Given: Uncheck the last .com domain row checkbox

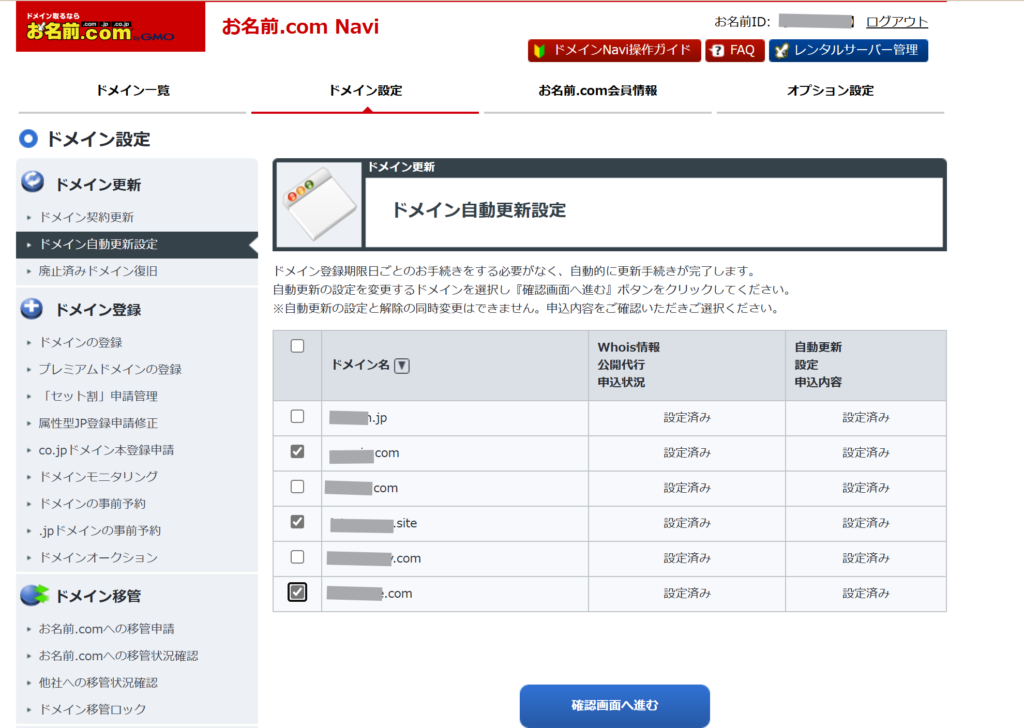Looking at the screenshot, I should [x=297, y=592].
